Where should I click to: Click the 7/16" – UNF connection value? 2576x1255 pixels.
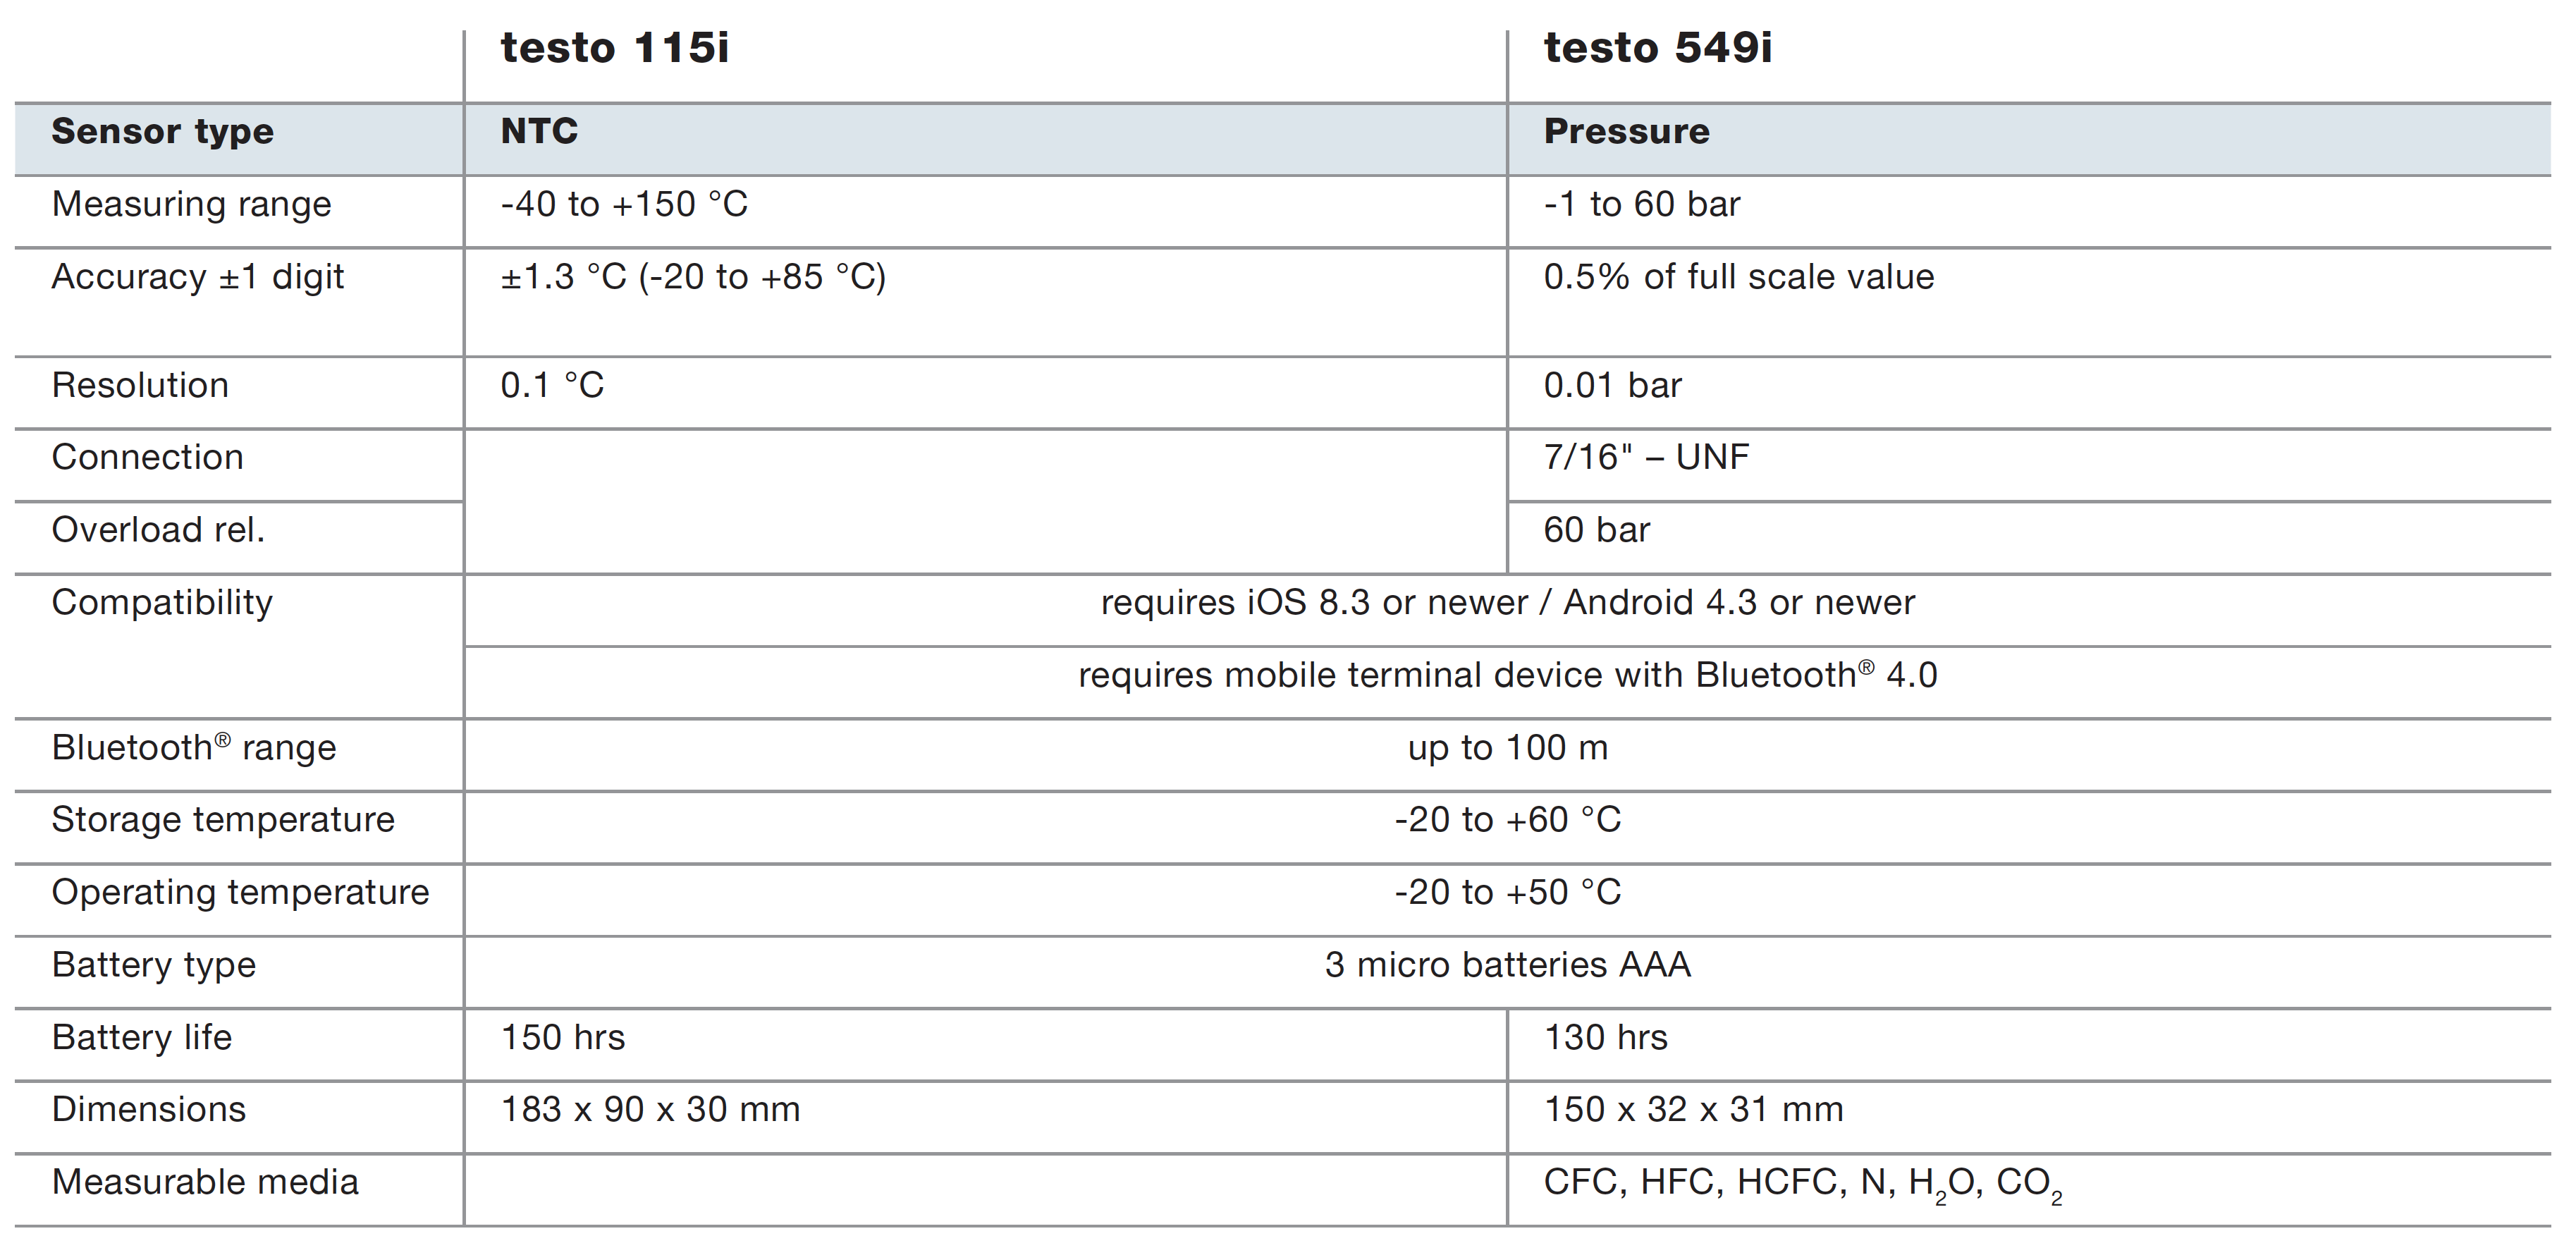click(1646, 457)
